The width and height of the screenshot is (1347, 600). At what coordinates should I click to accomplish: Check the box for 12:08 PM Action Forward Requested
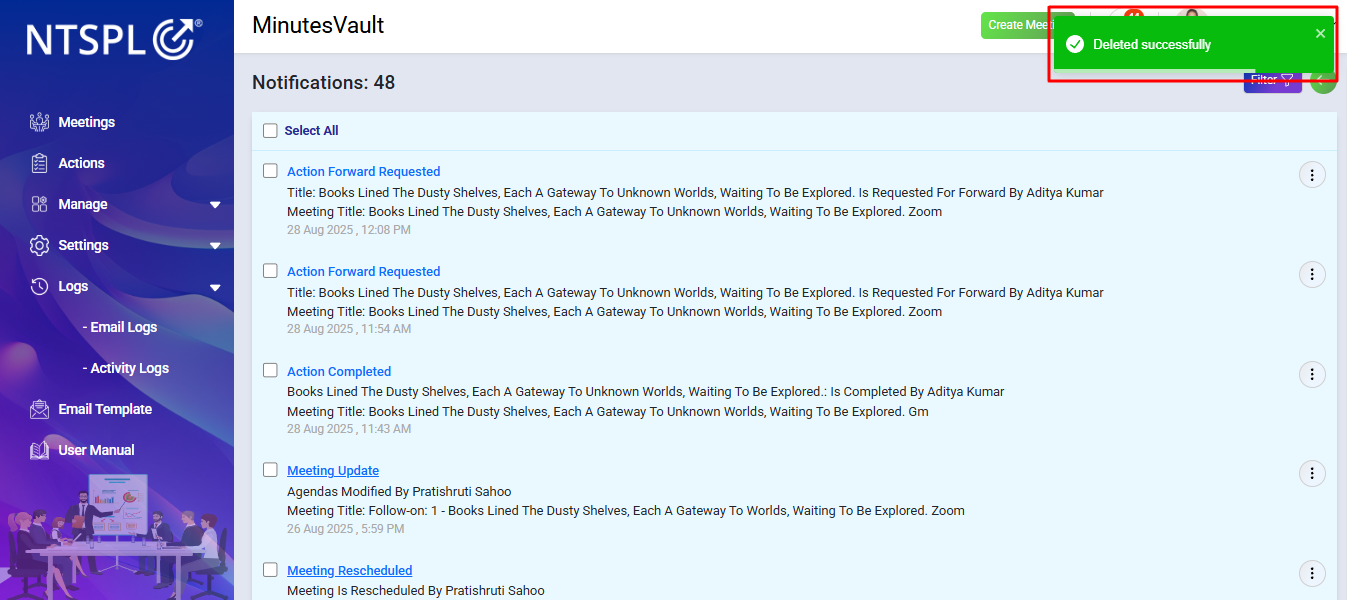[270, 171]
